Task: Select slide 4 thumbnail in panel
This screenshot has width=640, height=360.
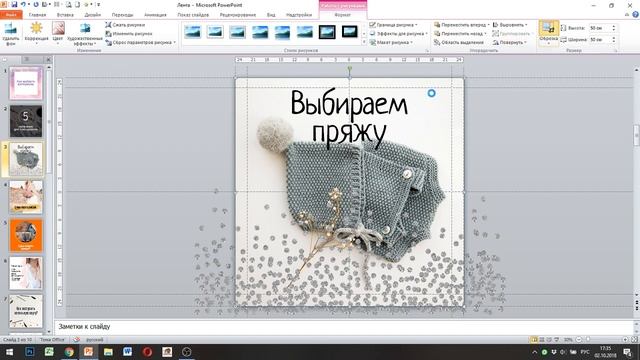Action: click(x=26, y=197)
